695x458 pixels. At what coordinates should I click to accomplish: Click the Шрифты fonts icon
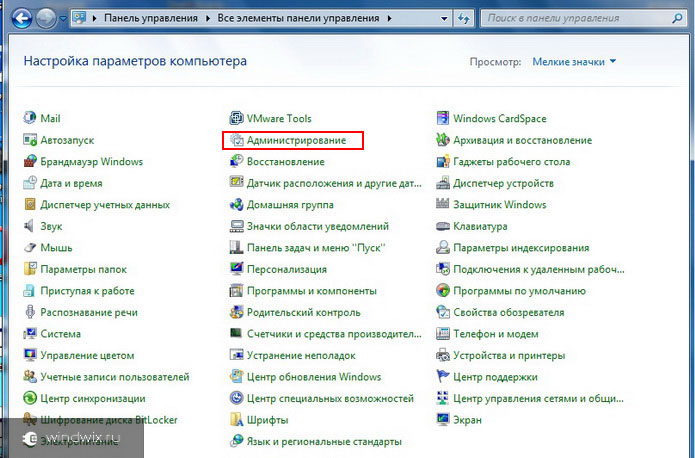click(236, 419)
